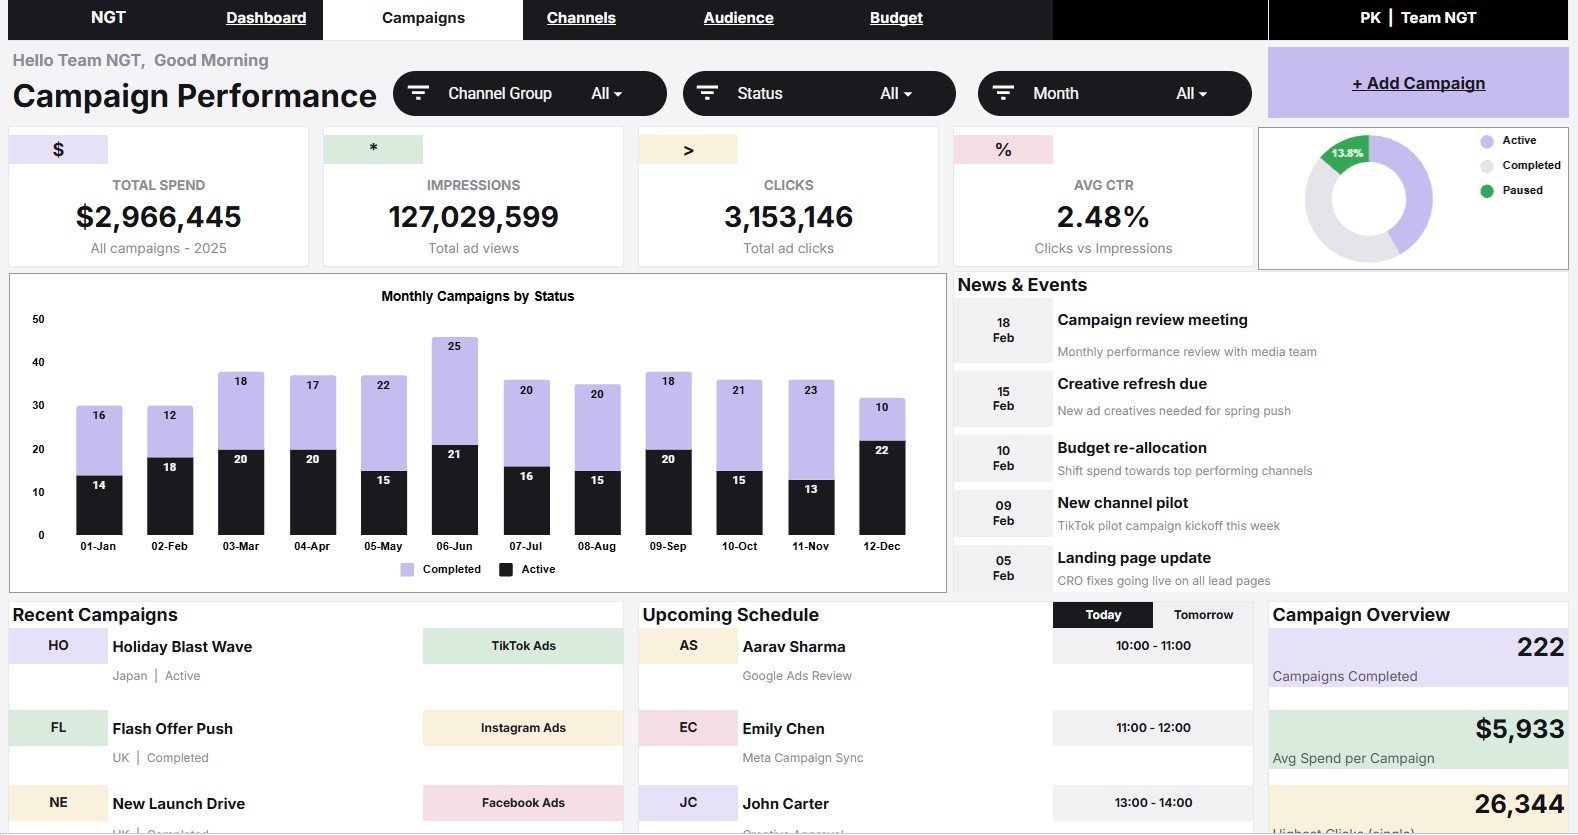Click the Channel Group filter icon

click(418, 93)
